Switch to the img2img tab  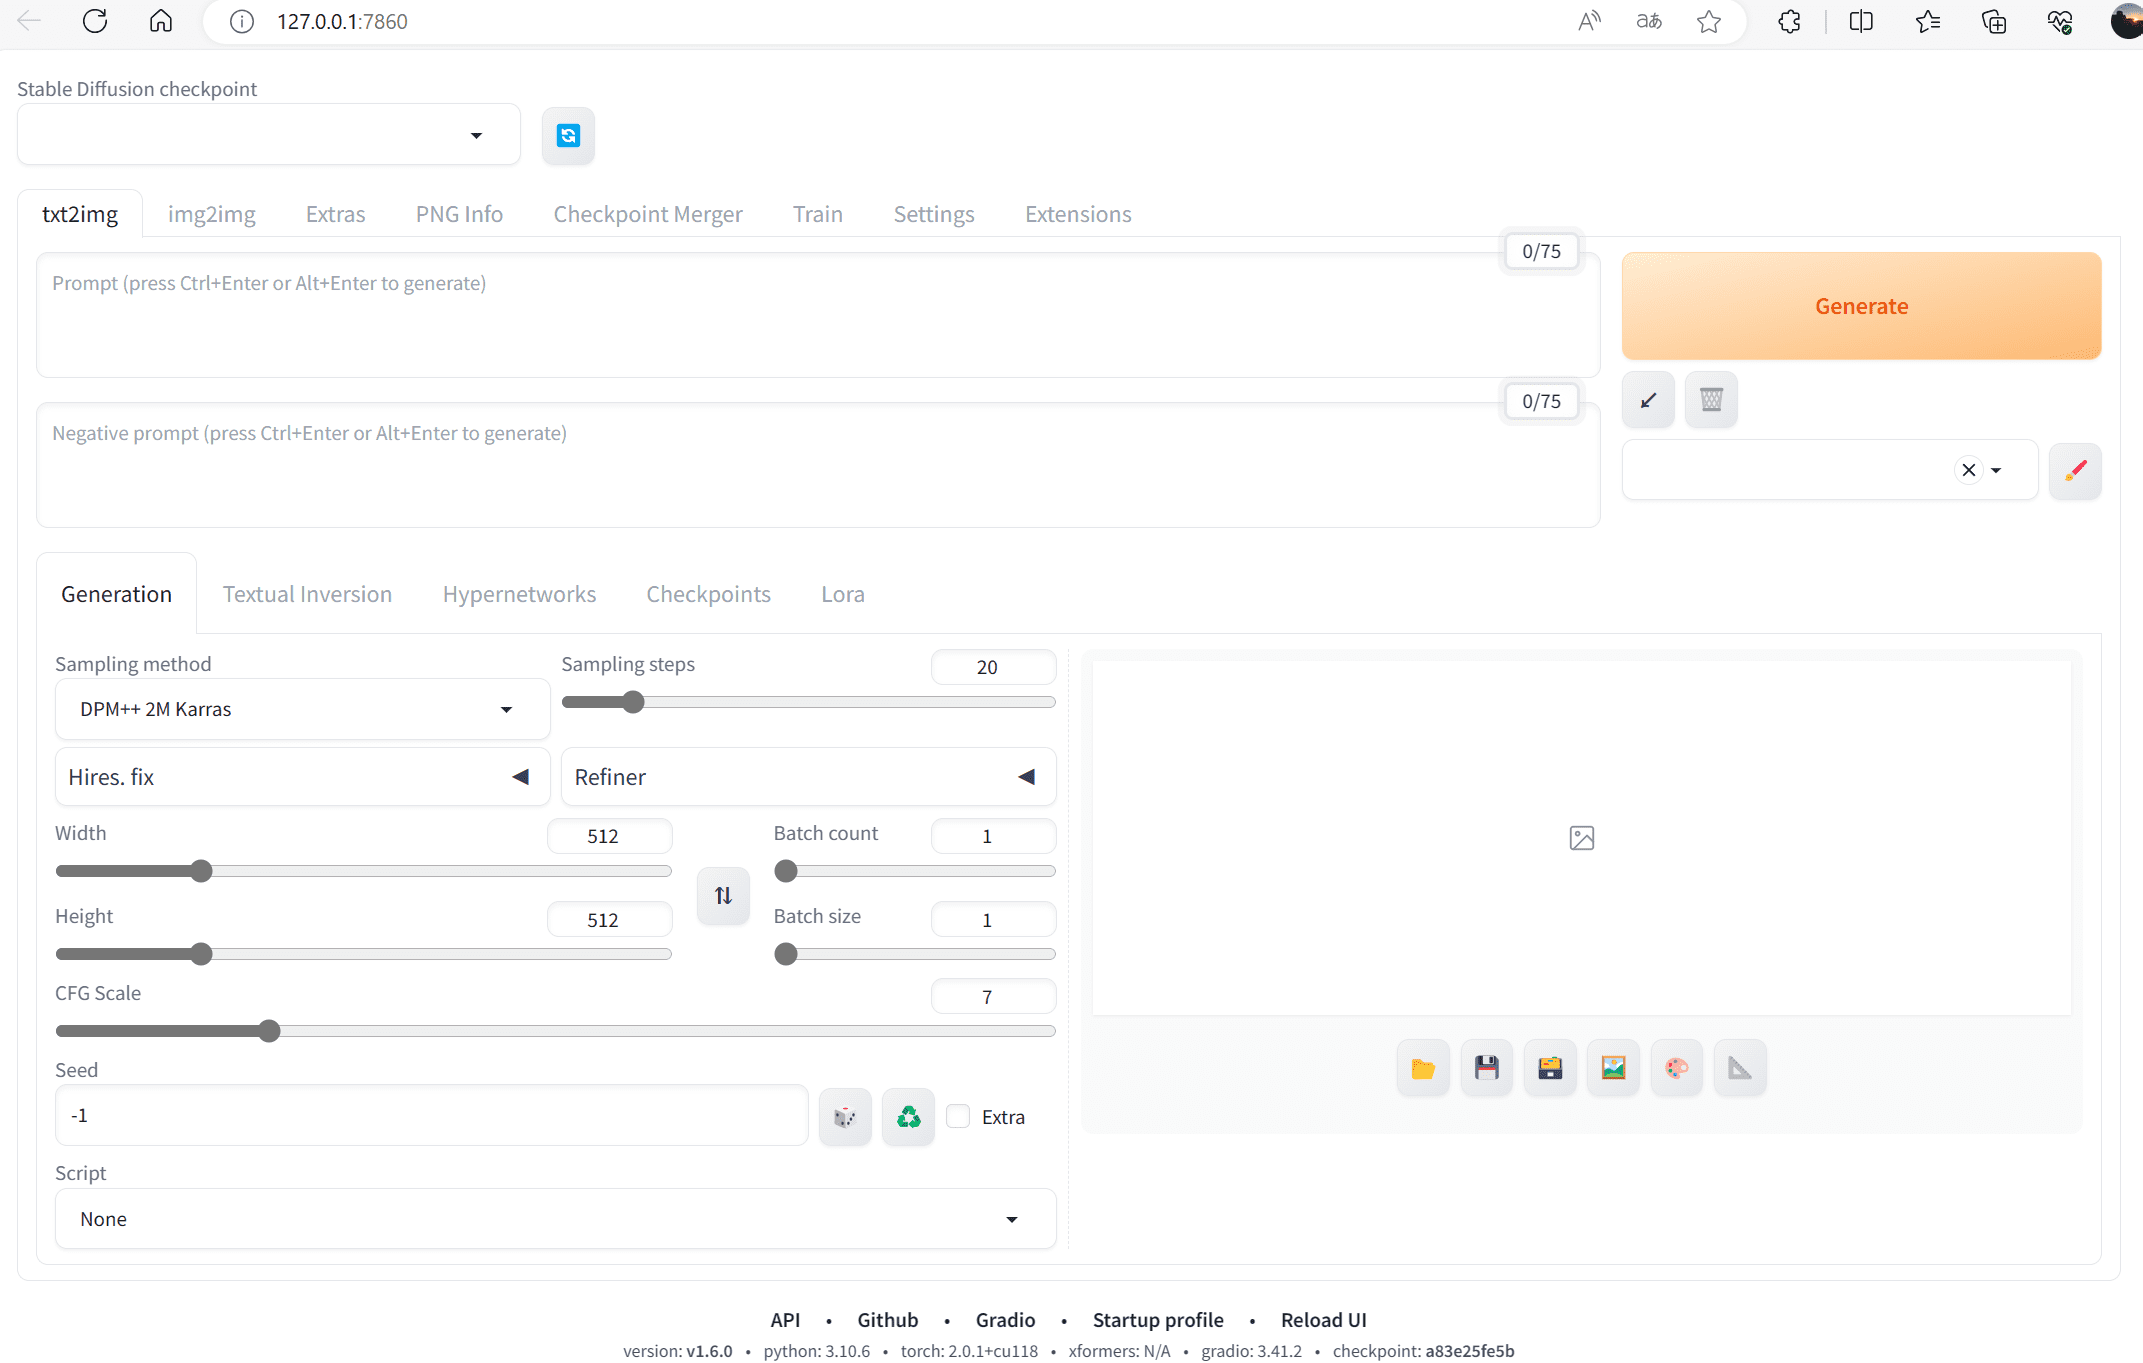[211, 214]
